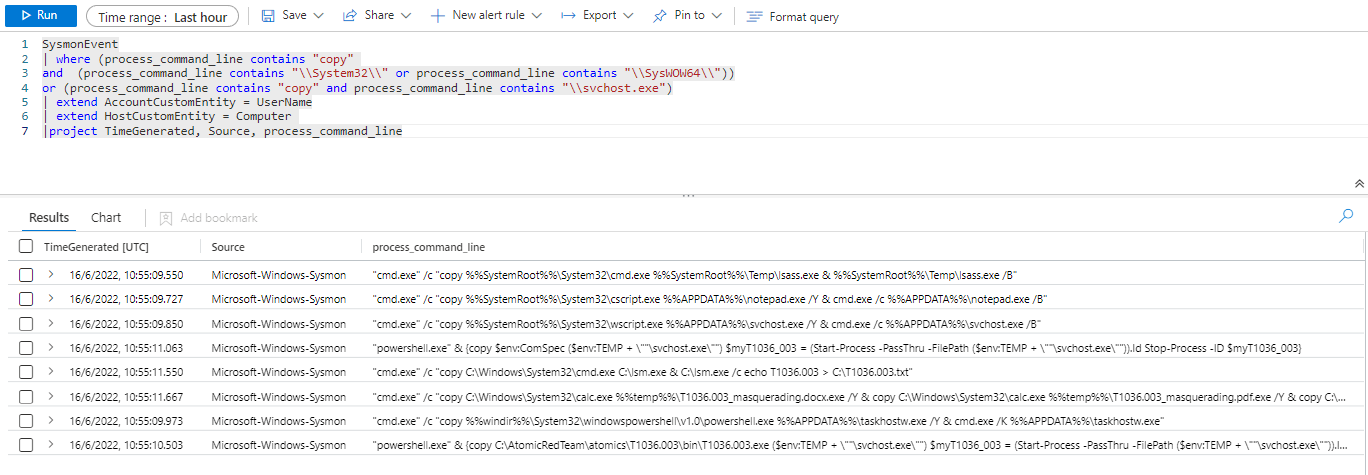Run the query with Run button
This screenshot has width=1368, height=475.
pyautogui.click(x=40, y=16)
